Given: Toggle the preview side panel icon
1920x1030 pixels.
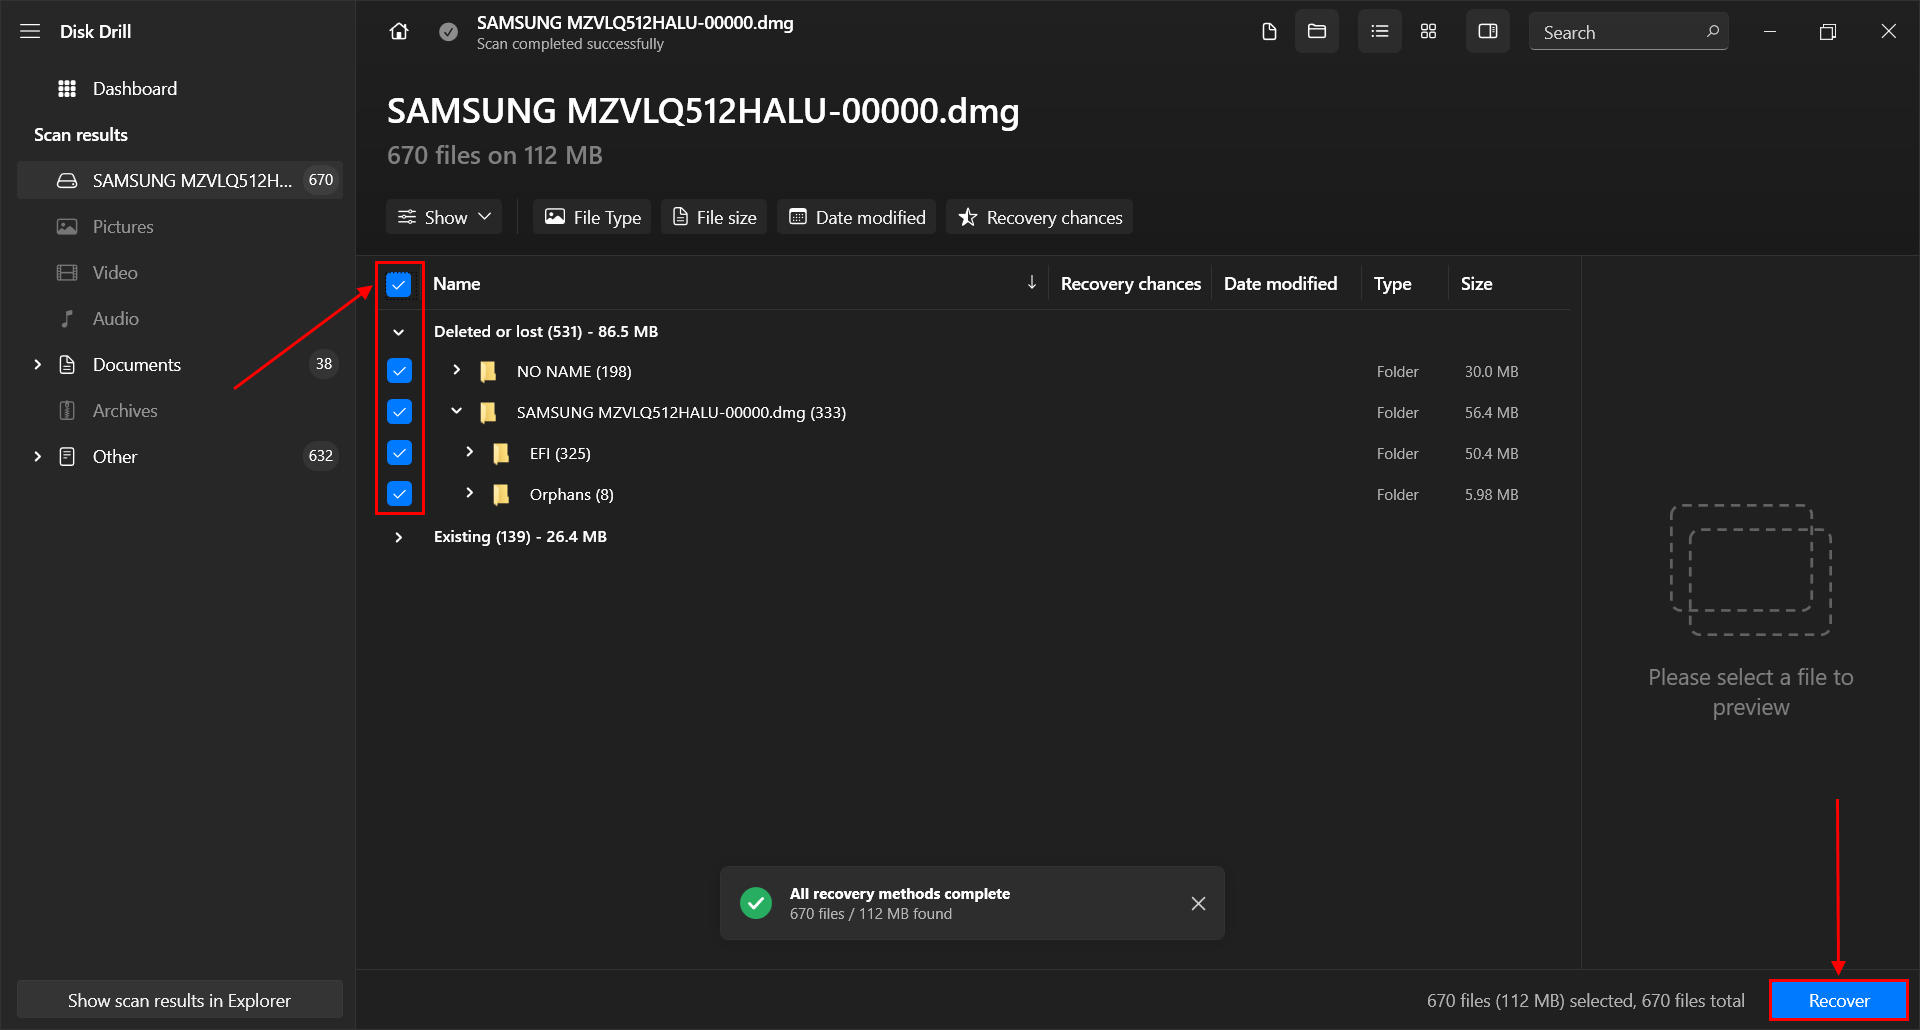Looking at the screenshot, I should 1488,32.
